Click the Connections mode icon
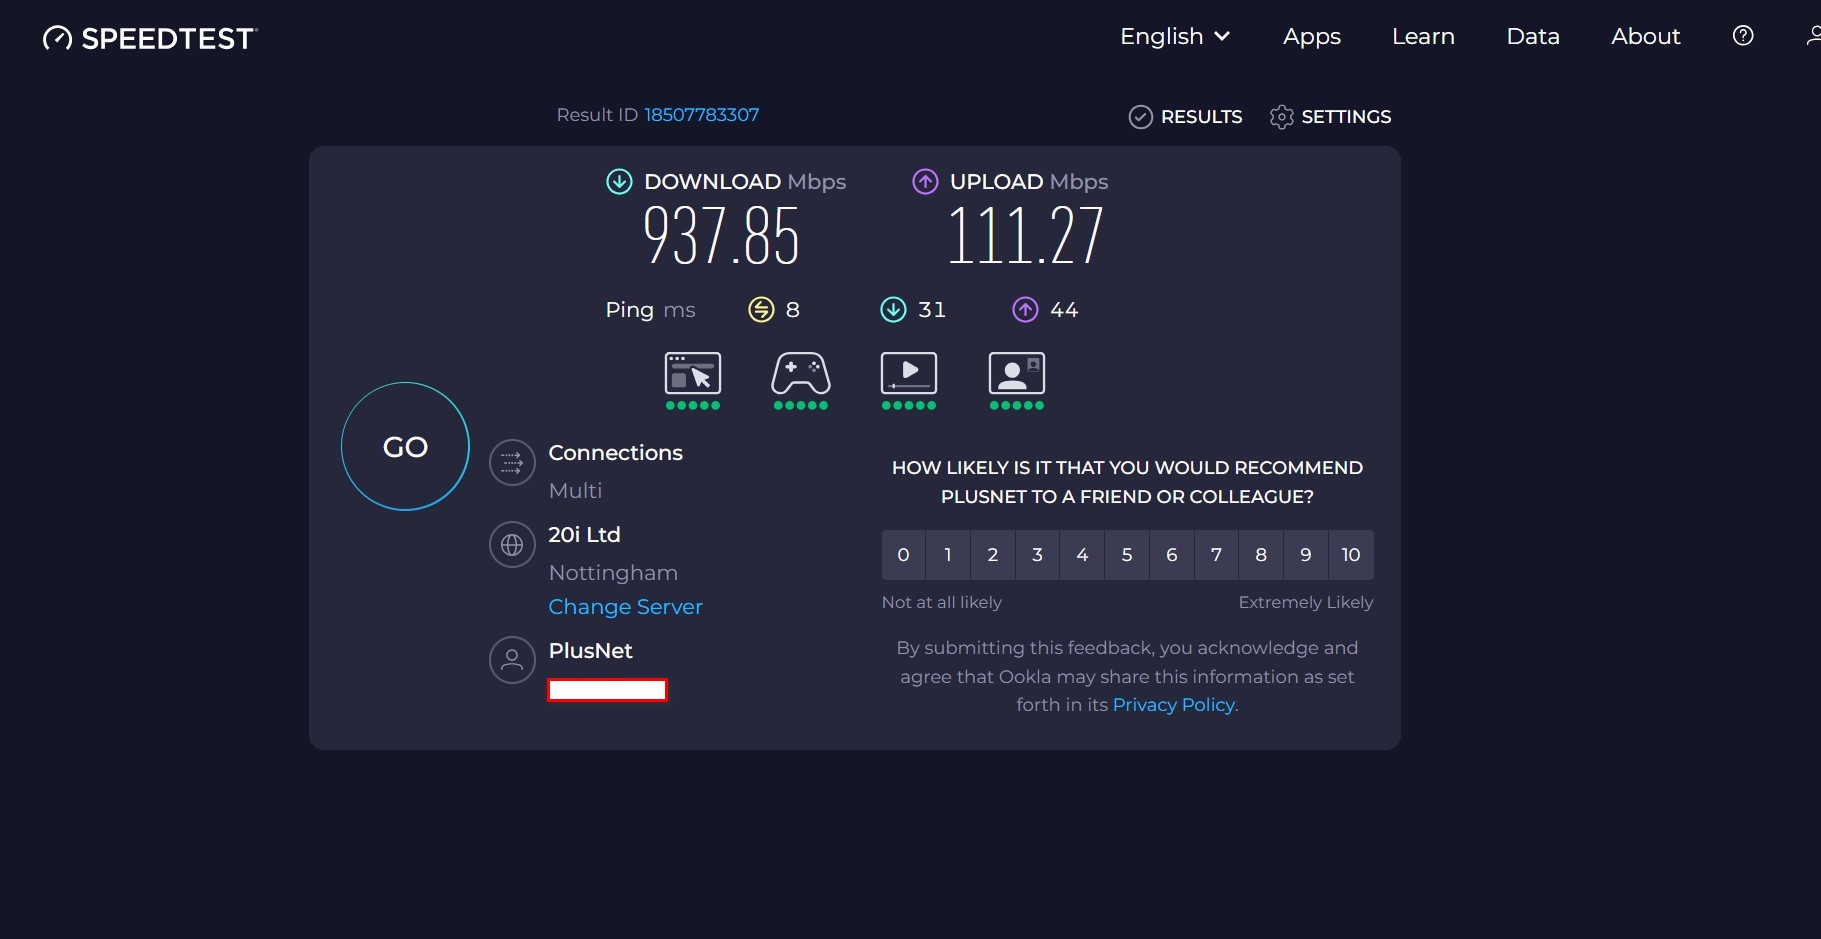This screenshot has height=939, width=1821. 512,463
